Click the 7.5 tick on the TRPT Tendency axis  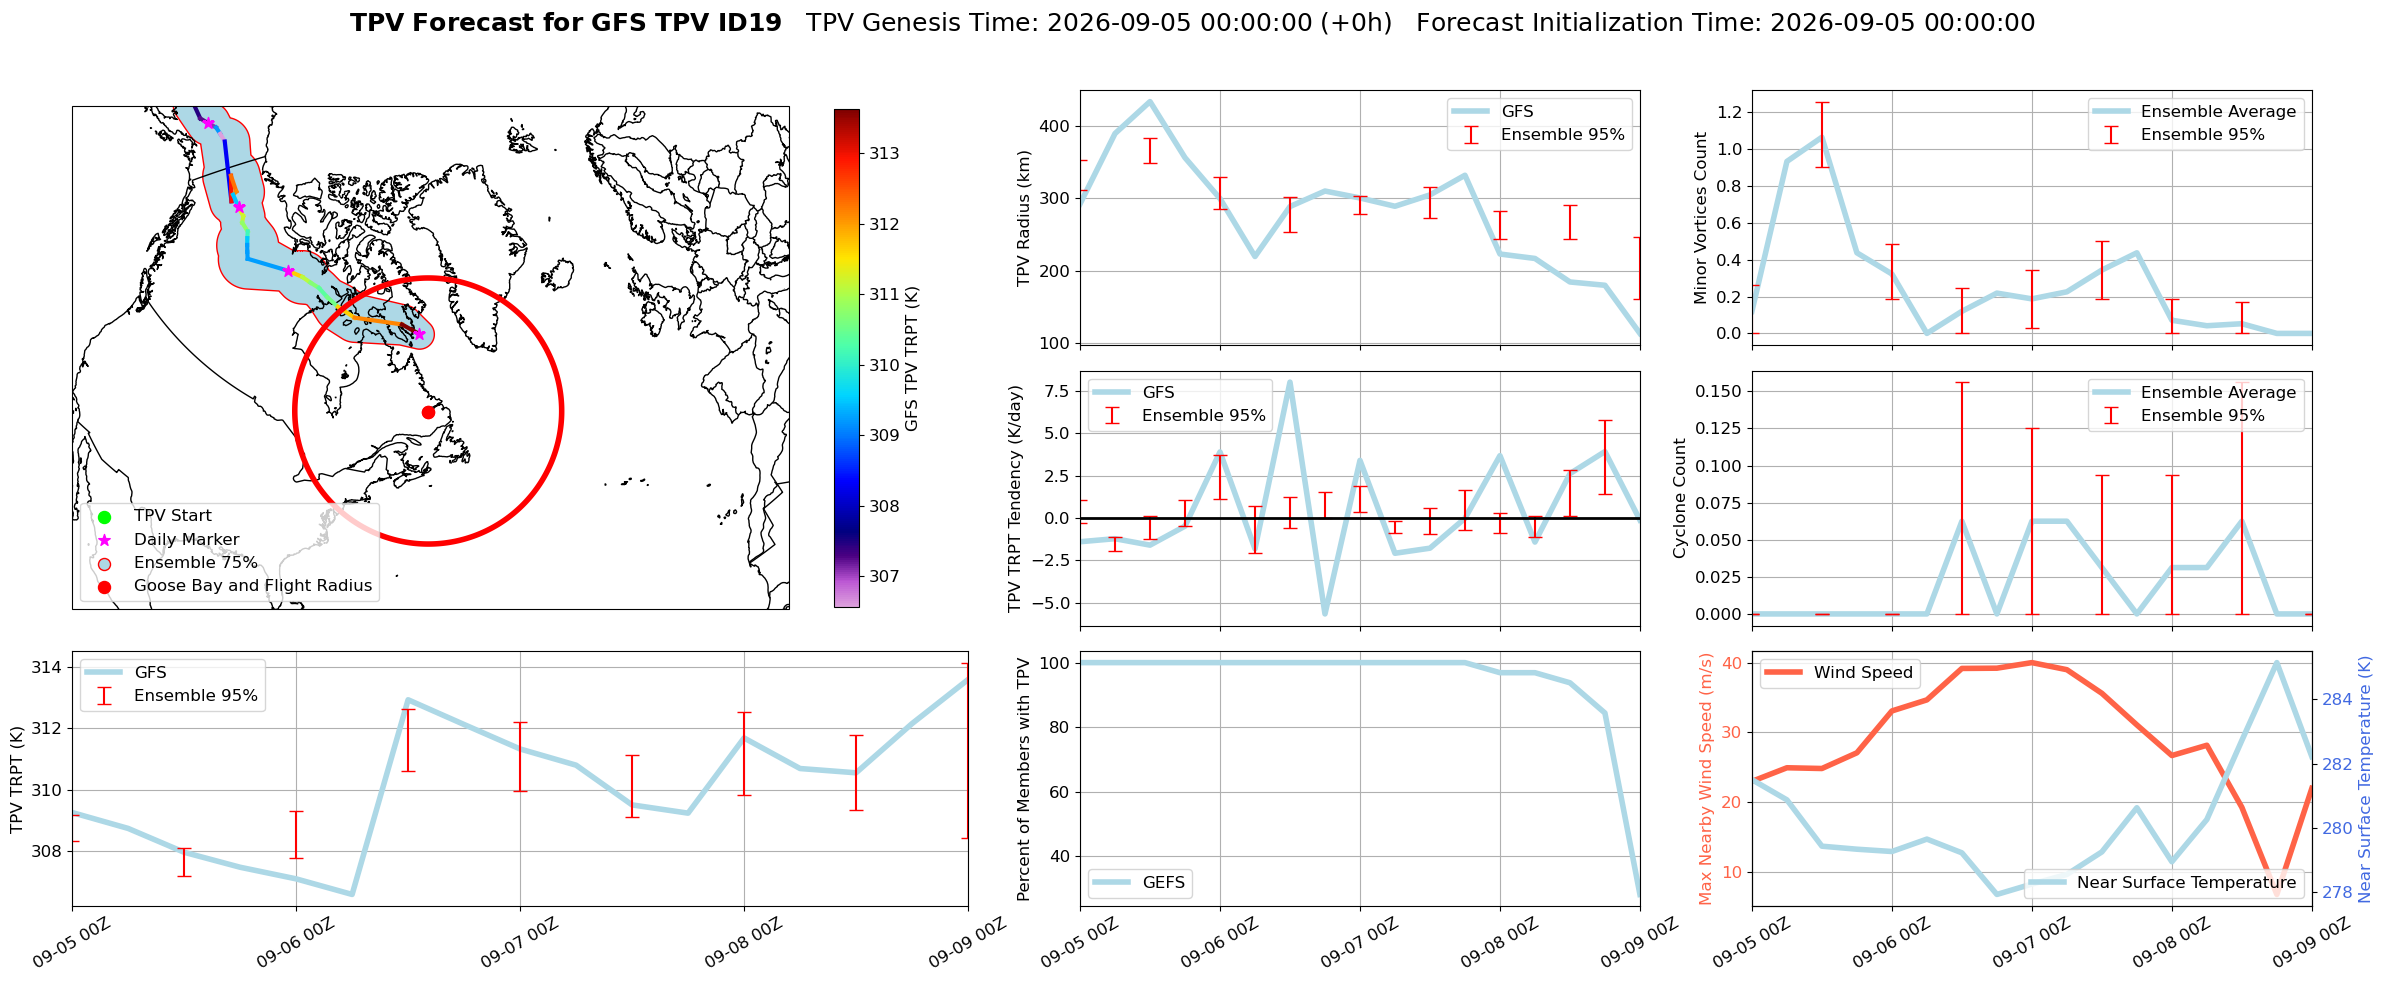[1057, 391]
